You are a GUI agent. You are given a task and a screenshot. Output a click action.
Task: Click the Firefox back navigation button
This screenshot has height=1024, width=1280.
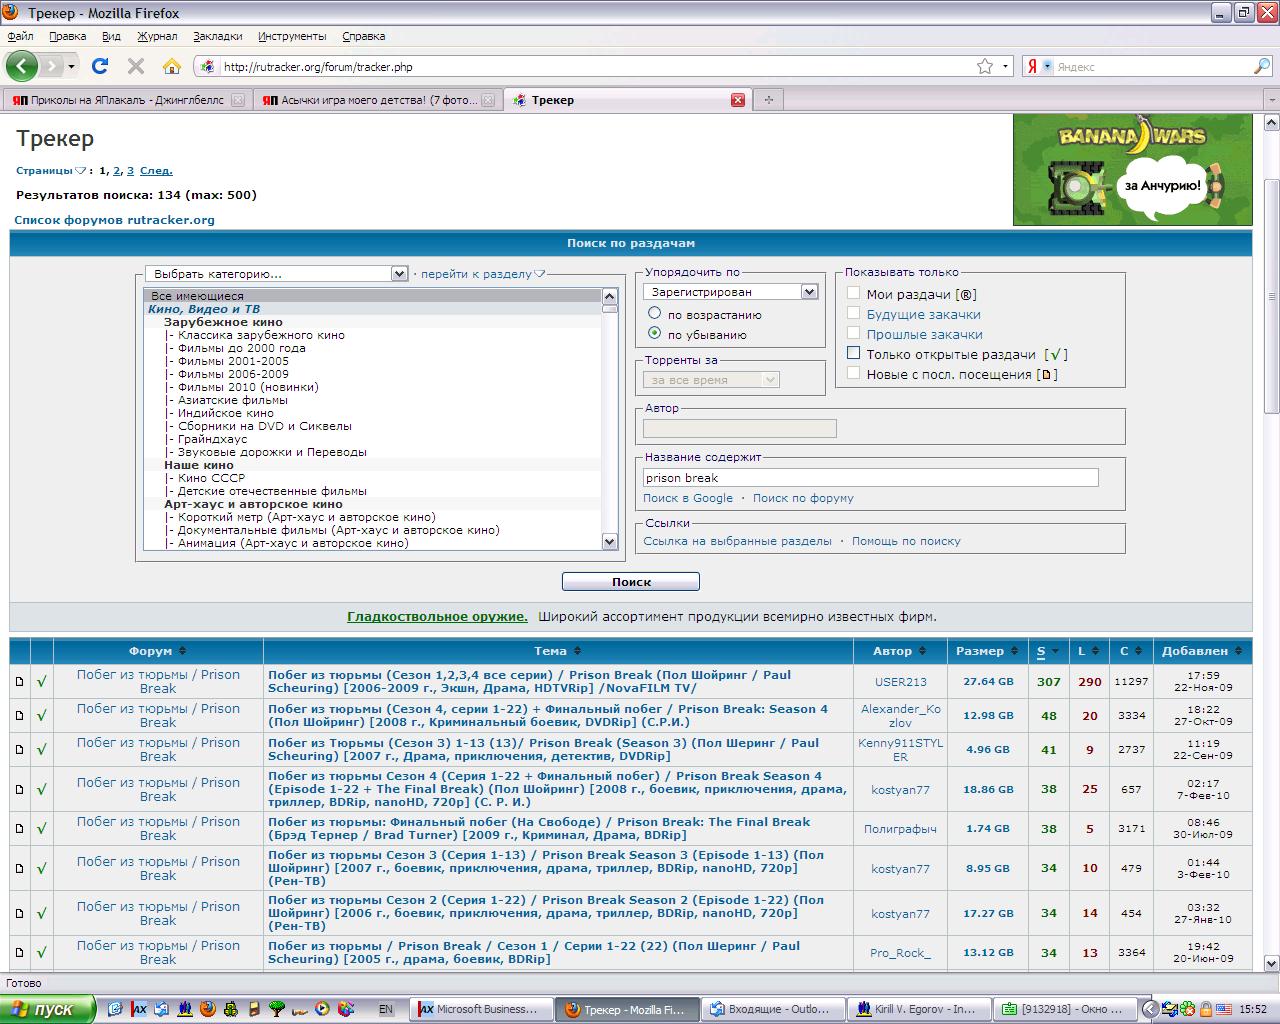click(x=22, y=67)
